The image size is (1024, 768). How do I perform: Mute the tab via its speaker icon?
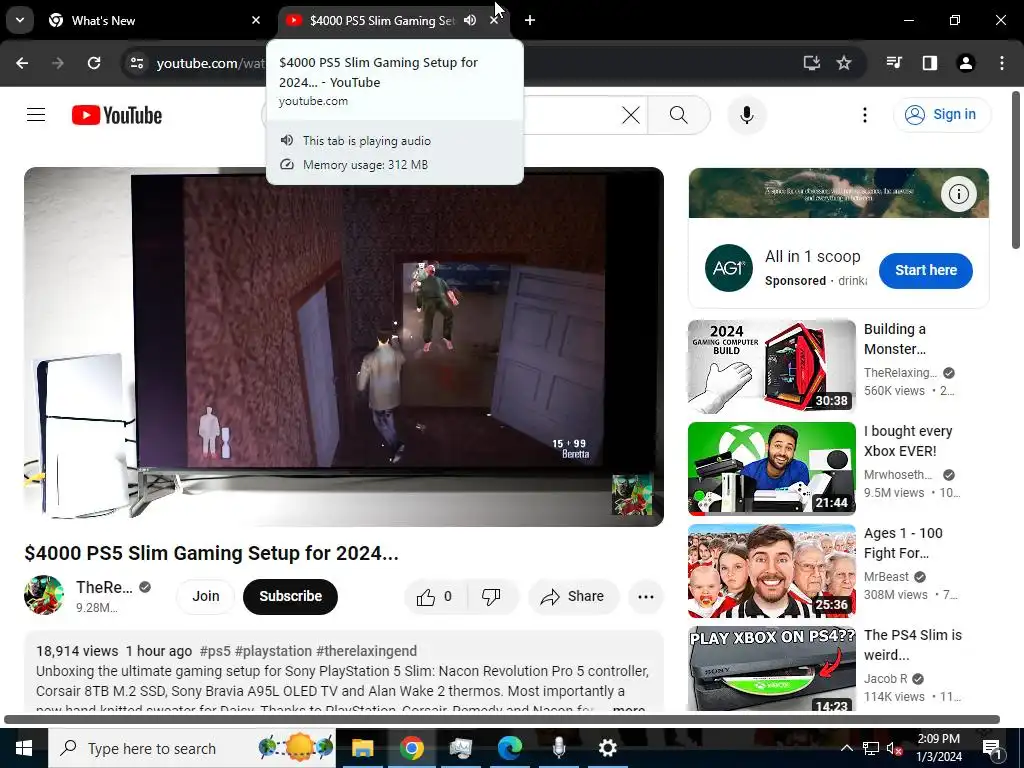click(x=470, y=20)
